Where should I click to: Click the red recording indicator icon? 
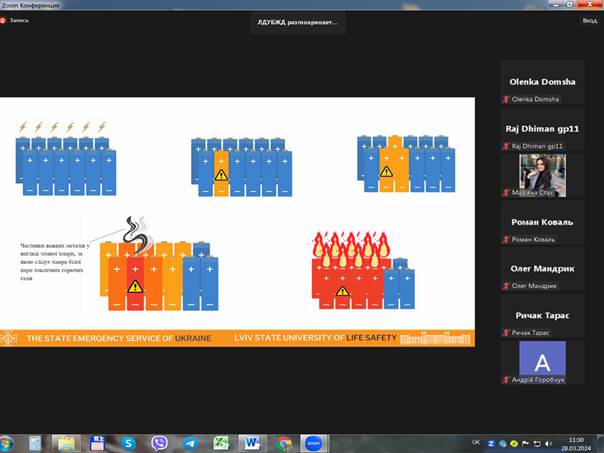(4, 20)
